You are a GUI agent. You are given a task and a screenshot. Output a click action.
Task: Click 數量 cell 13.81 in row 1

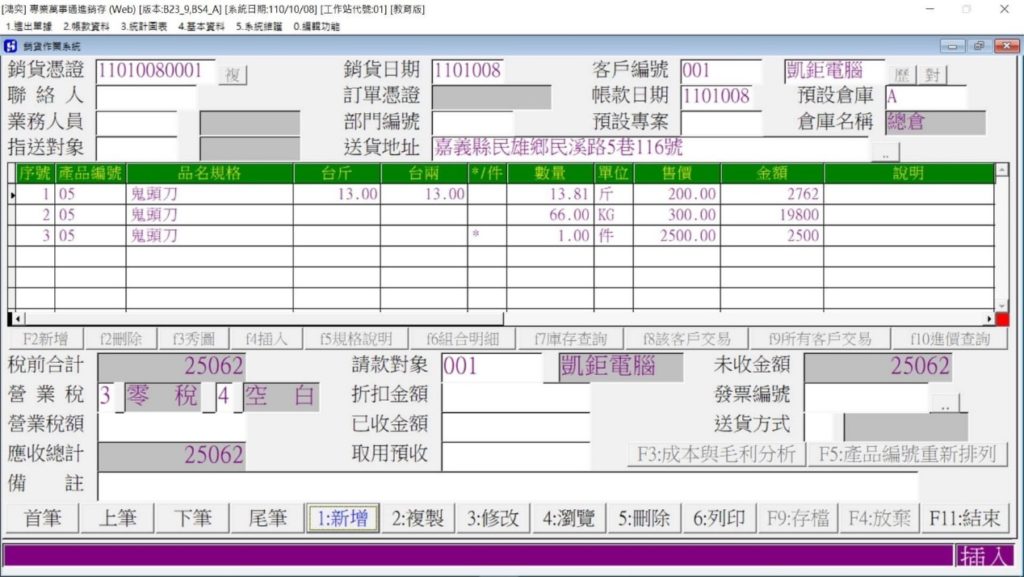[550, 194]
